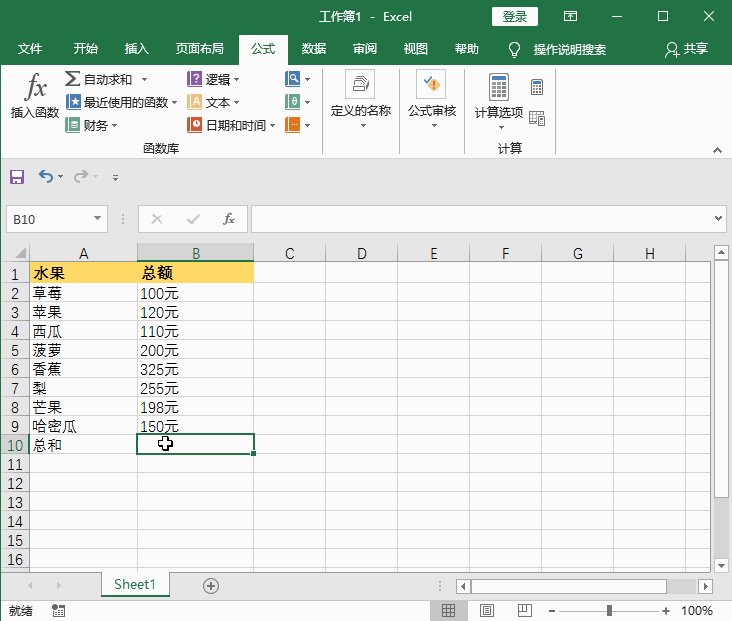Click the fx icon beside the formula bar
The image size is (732, 621).
coord(228,219)
